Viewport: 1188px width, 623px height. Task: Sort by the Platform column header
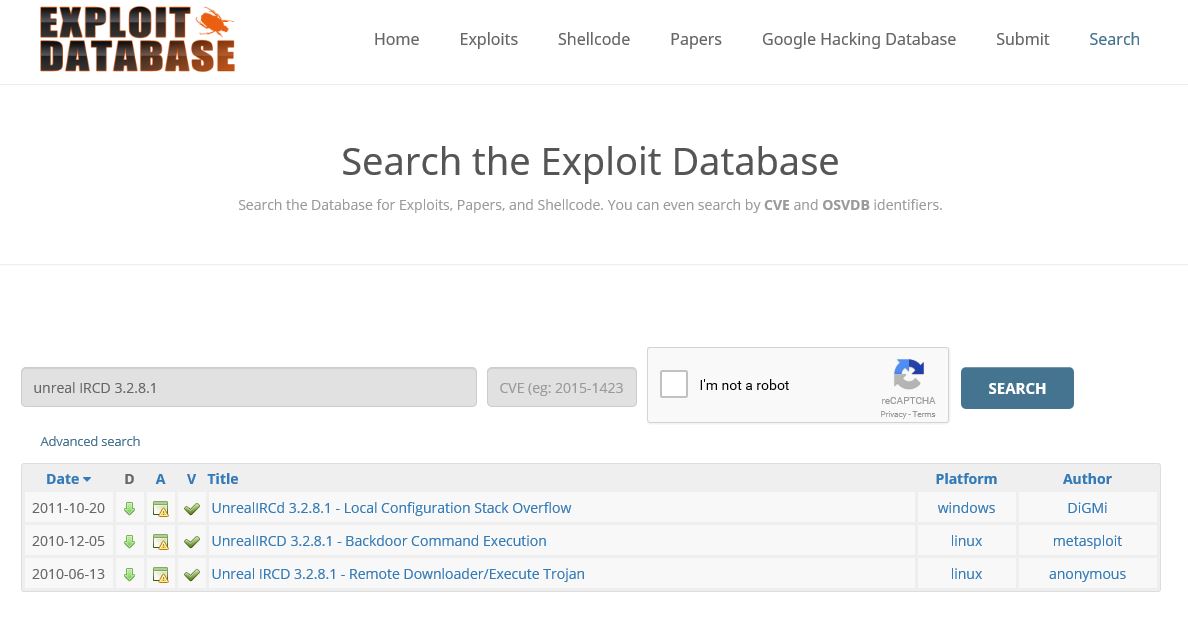click(966, 479)
